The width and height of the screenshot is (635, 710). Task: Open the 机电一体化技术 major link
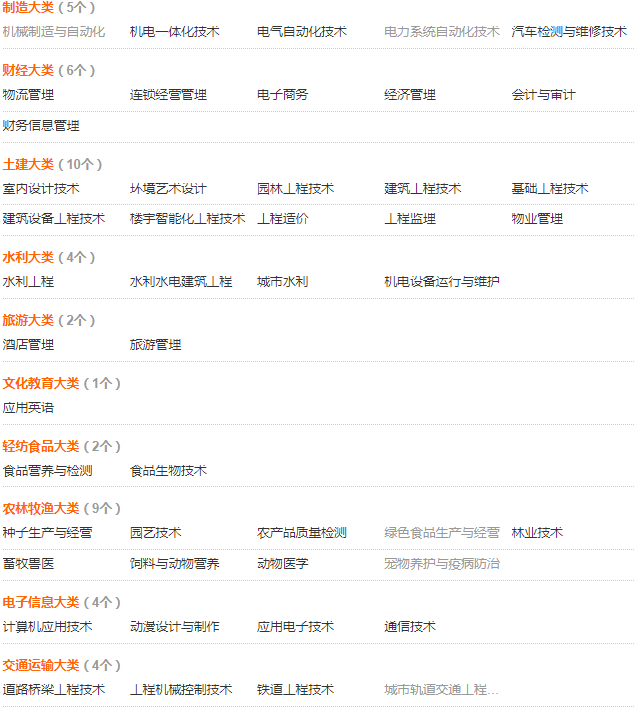(175, 32)
